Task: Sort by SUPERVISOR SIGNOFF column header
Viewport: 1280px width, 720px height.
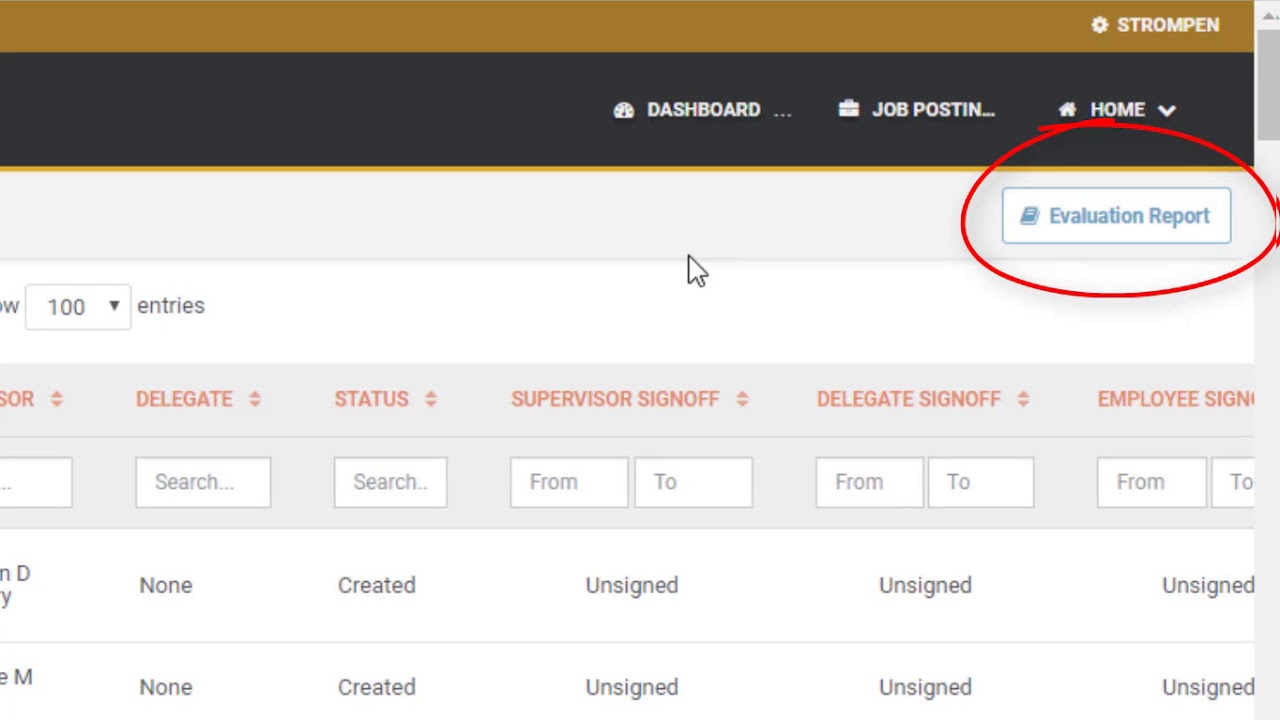Action: 615,399
